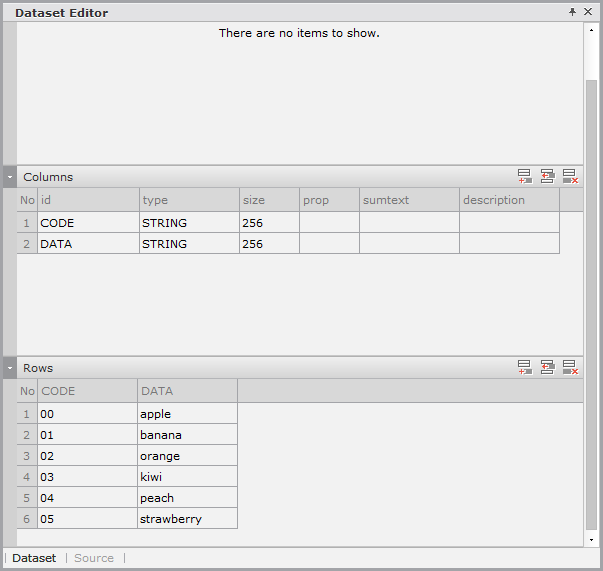Click delete column icon in Columns section
Viewport: 603px width, 571px height.
pyautogui.click(x=570, y=177)
